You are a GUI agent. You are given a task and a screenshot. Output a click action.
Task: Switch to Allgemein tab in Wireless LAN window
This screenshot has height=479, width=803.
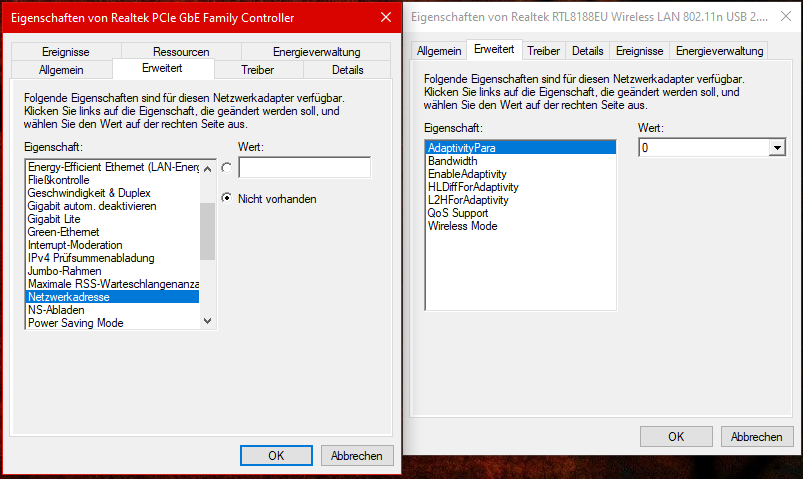(x=439, y=51)
